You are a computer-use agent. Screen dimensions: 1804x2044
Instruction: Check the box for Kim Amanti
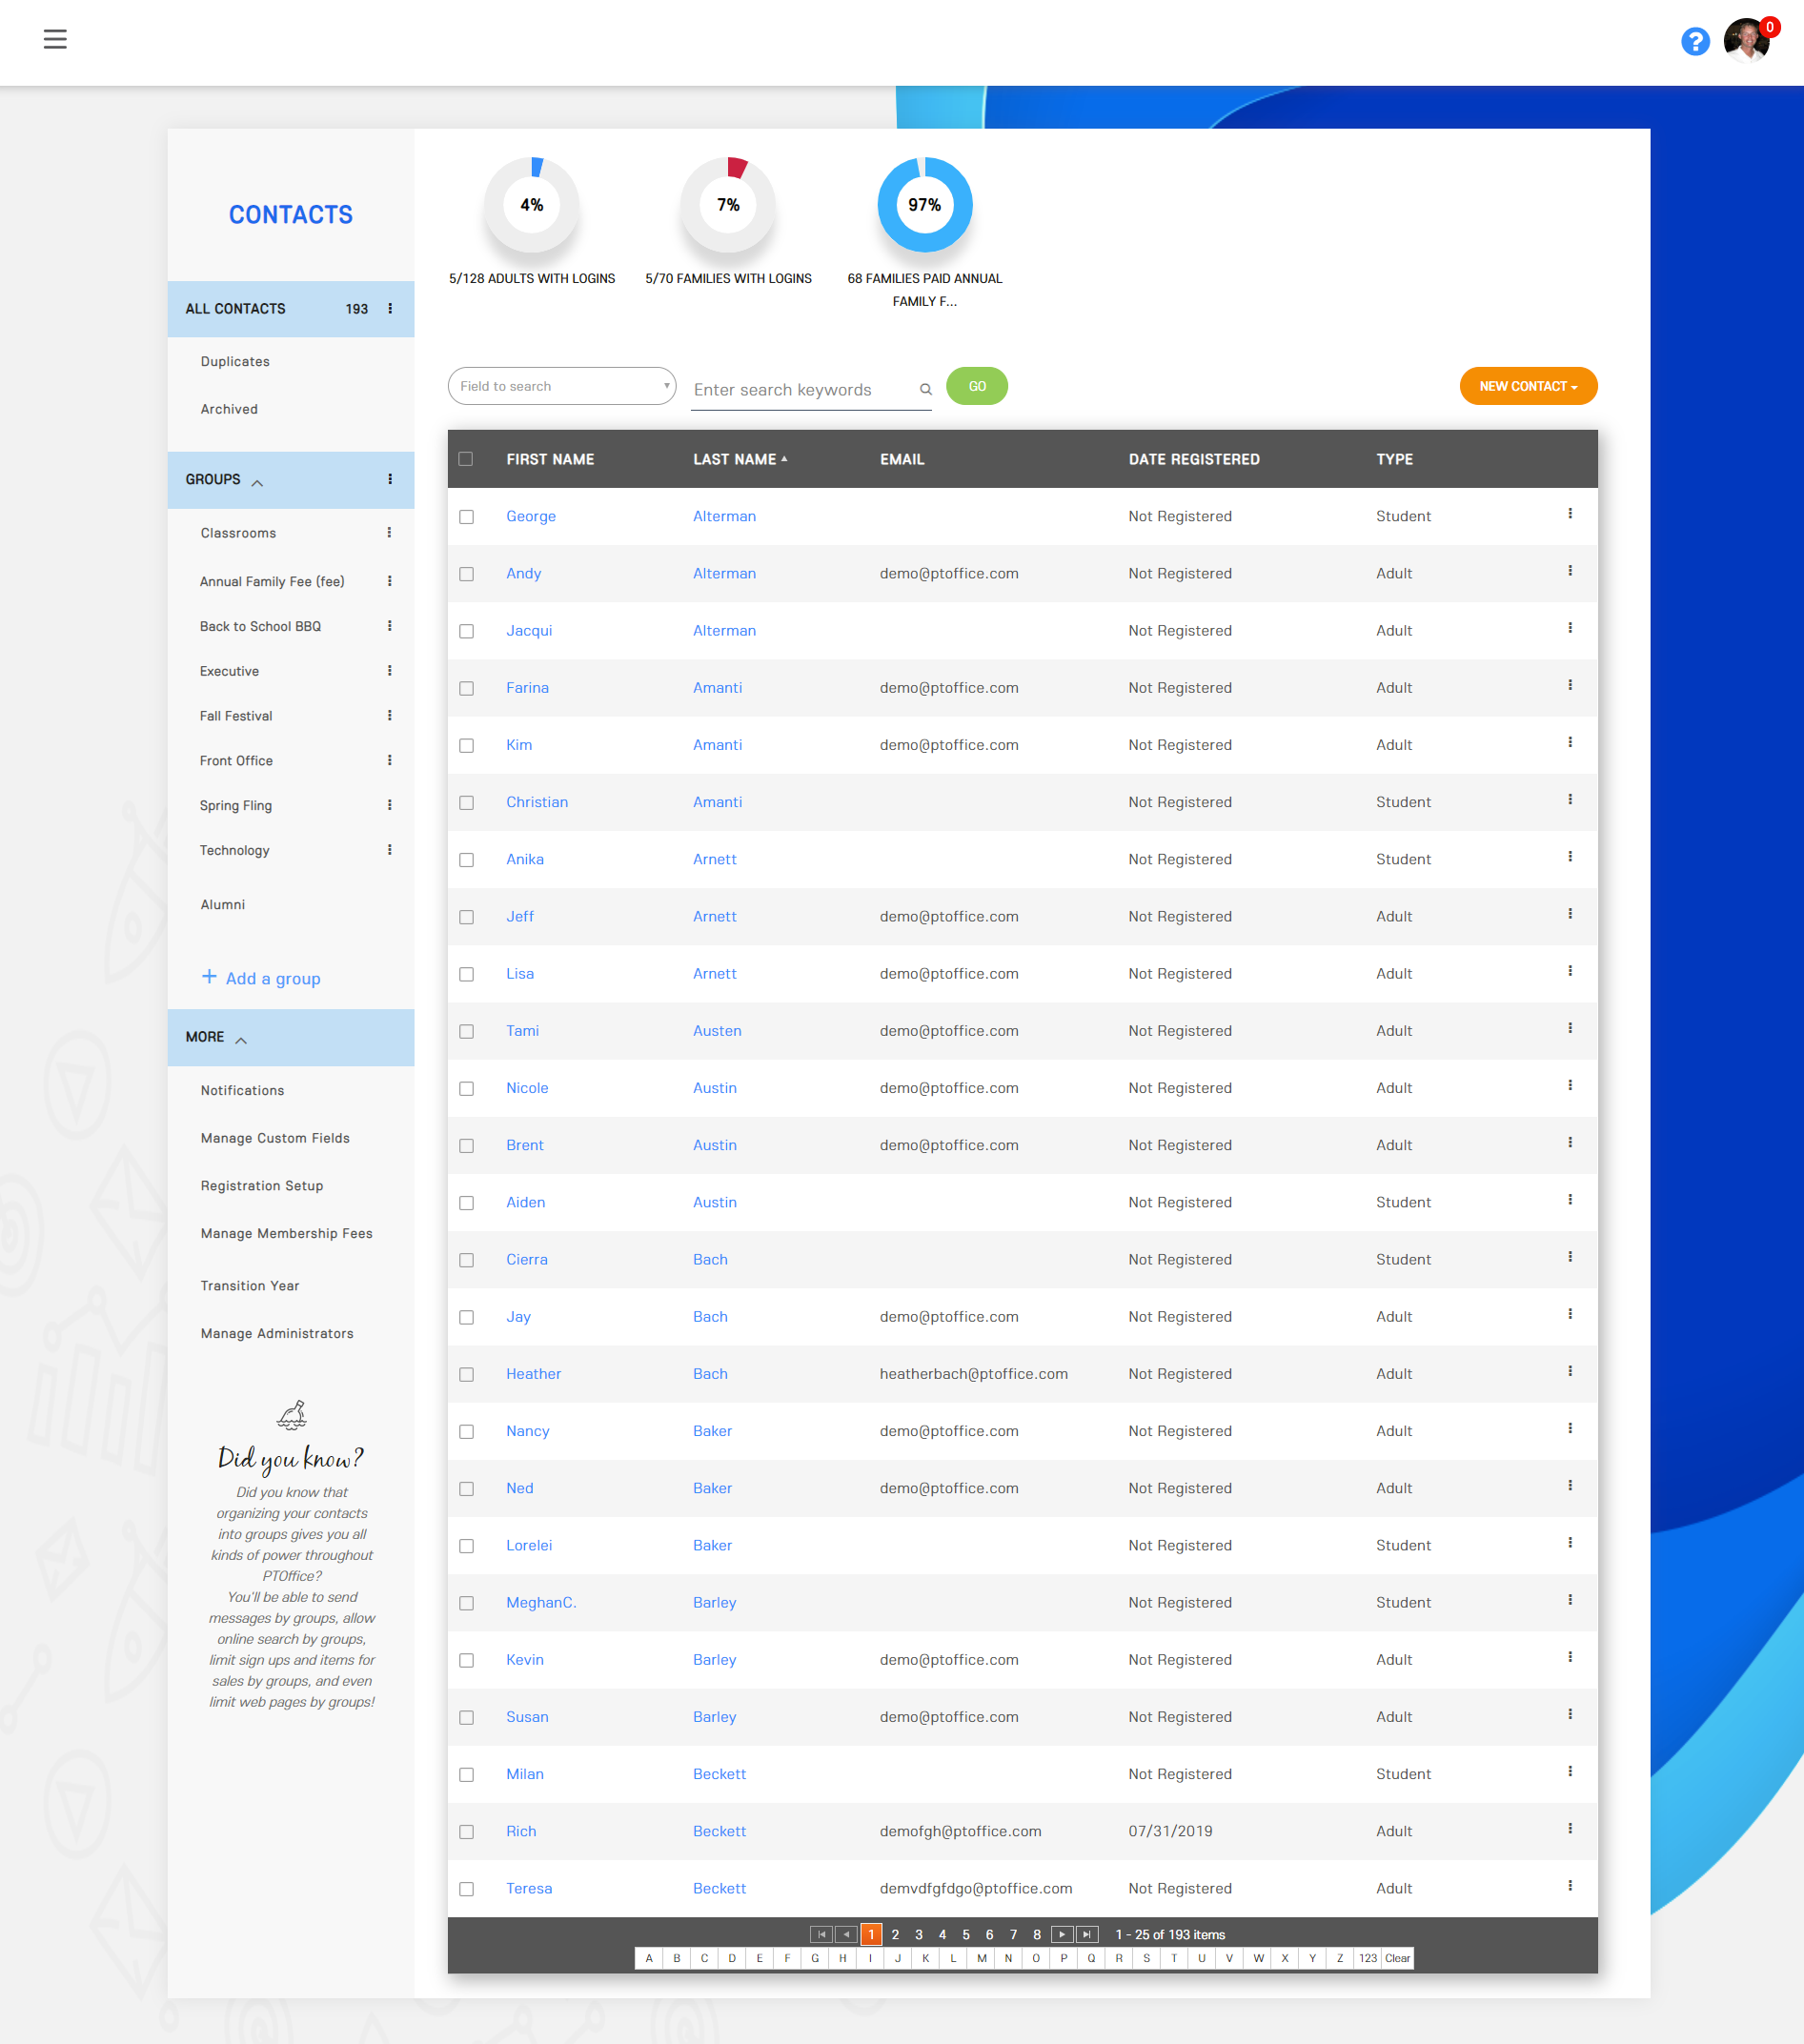pyautogui.click(x=466, y=746)
